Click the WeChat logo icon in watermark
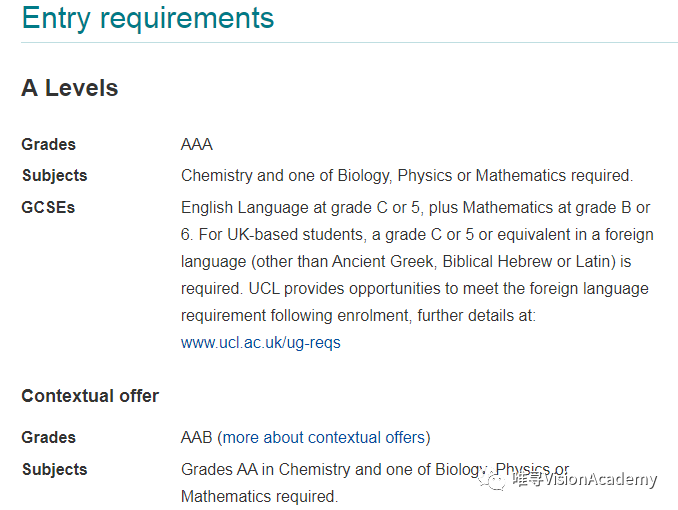 pyautogui.click(x=492, y=479)
